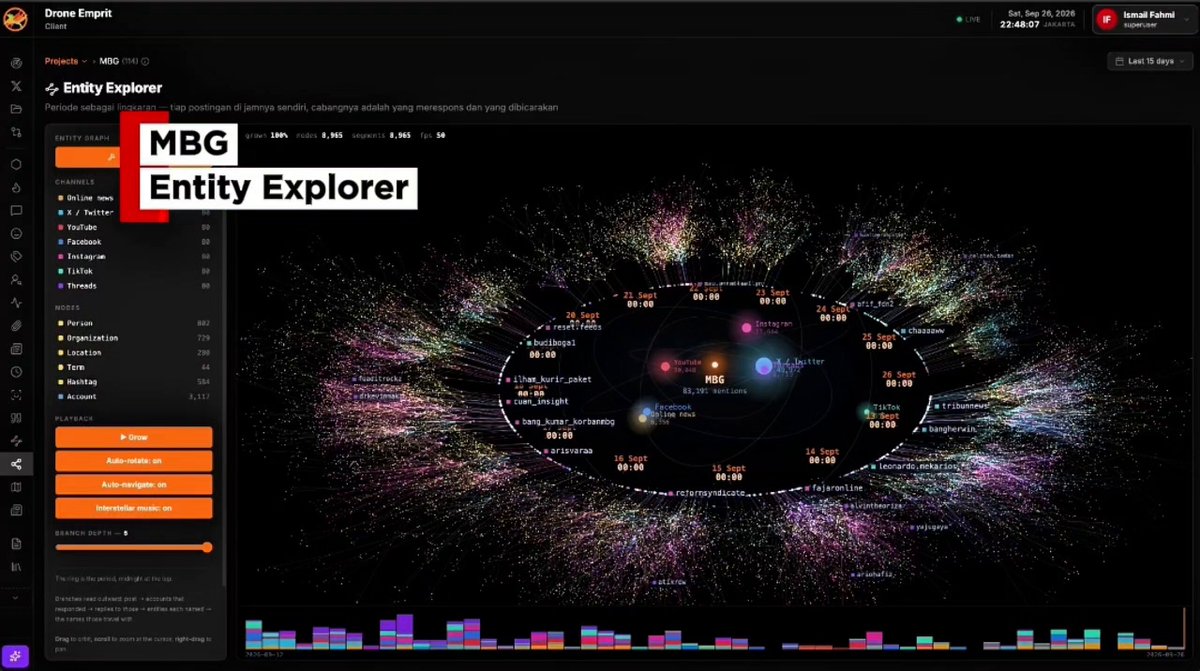Toggle Auto-rotate: on
The image size is (1200, 671).
(134, 461)
